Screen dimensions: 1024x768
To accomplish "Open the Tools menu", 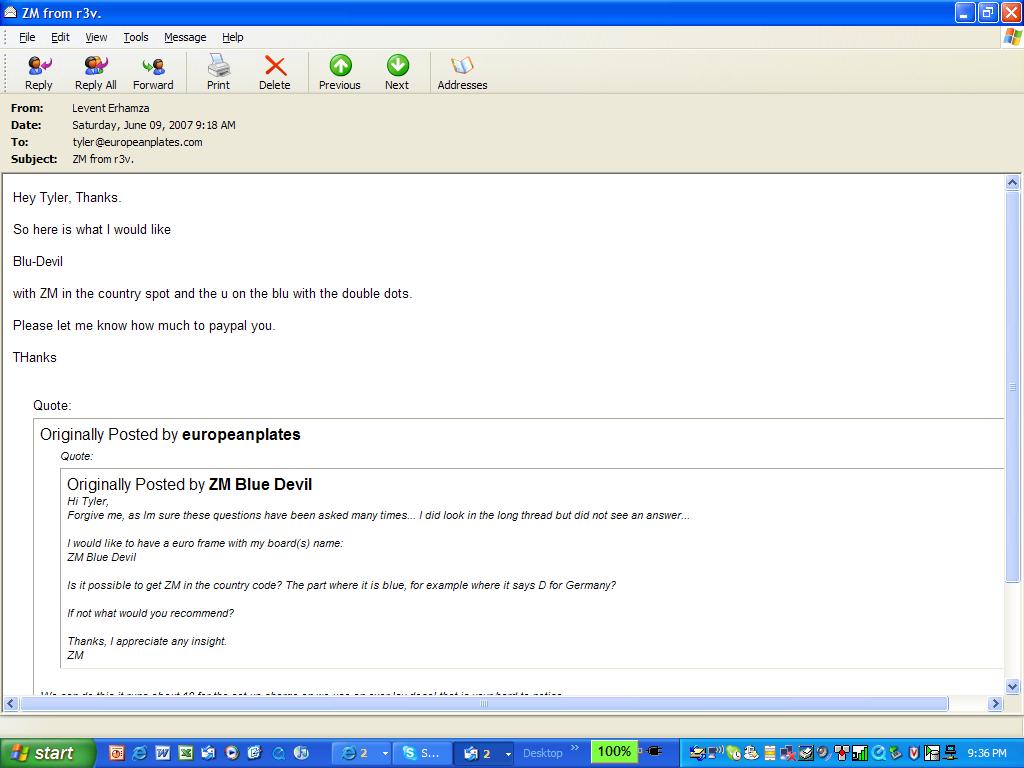I will click(136, 37).
